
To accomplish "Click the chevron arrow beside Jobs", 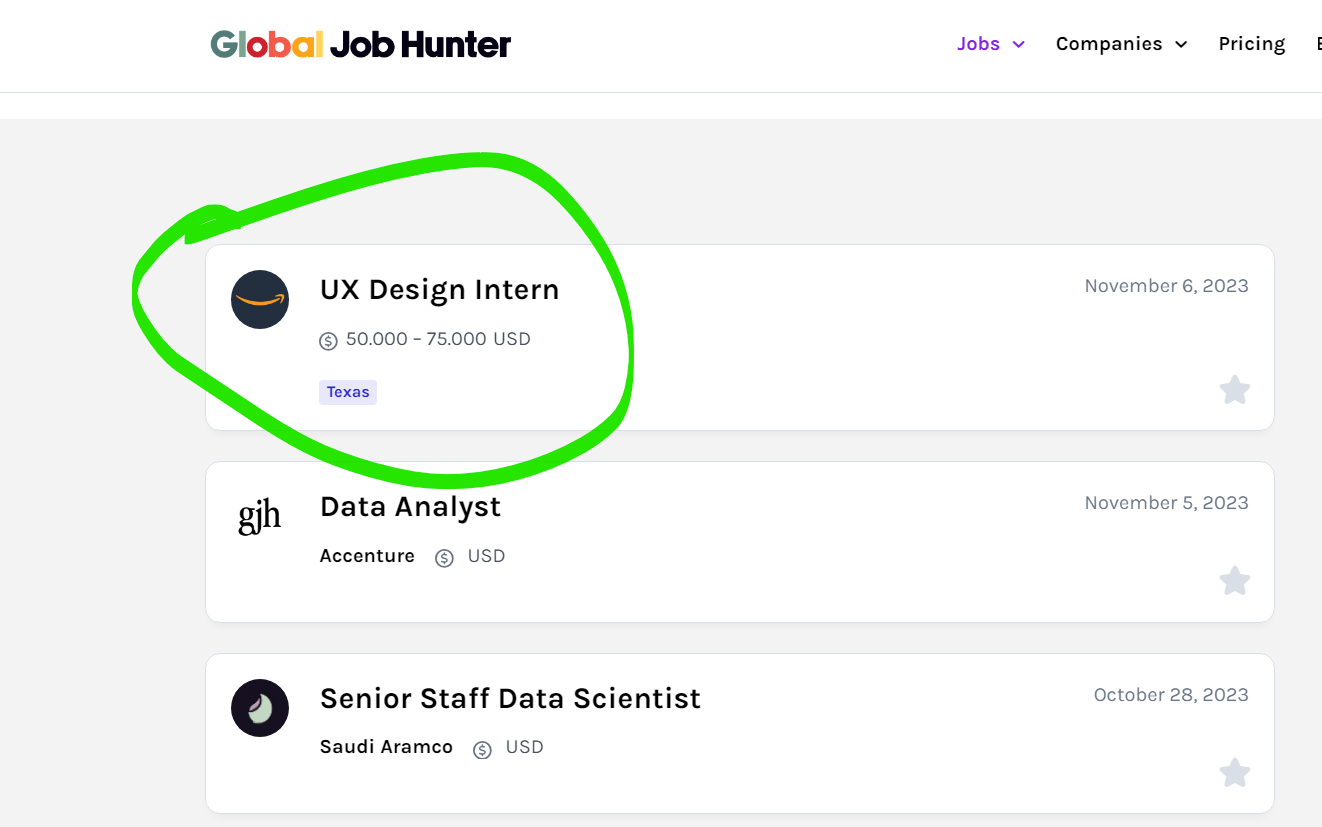I will point(1019,45).
